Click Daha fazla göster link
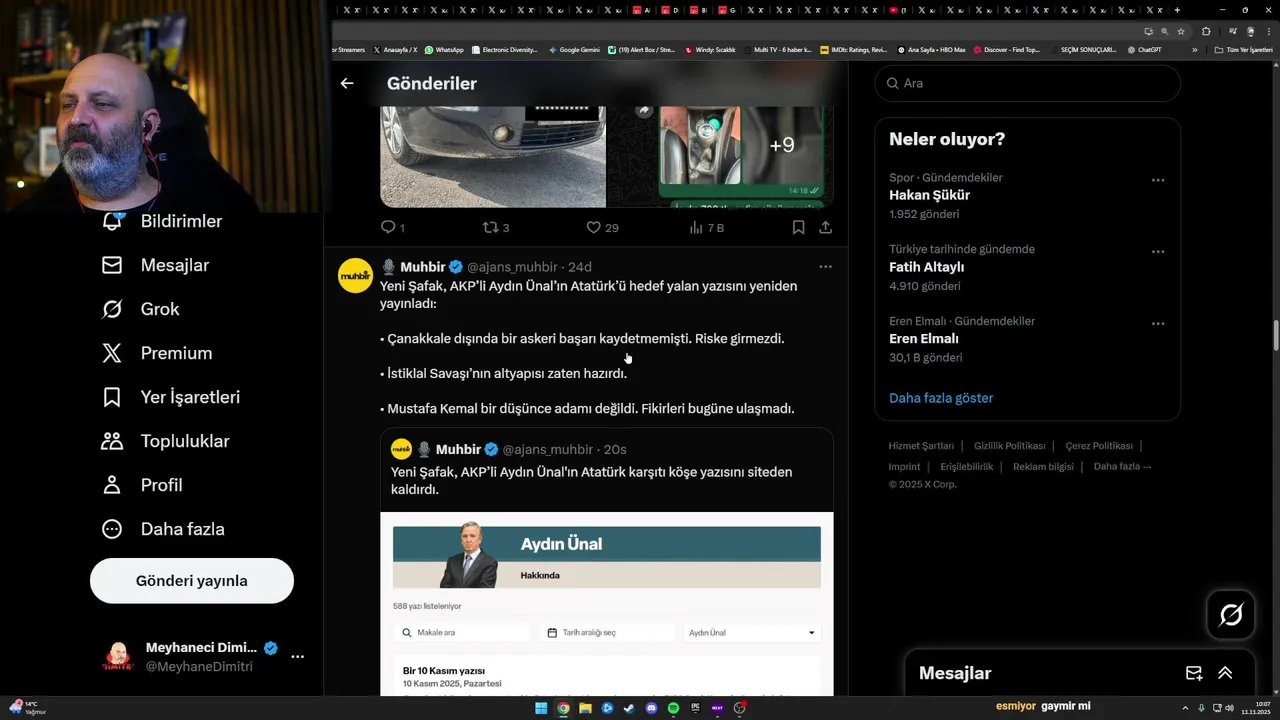The width and height of the screenshot is (1280, 720). [941, 398]
